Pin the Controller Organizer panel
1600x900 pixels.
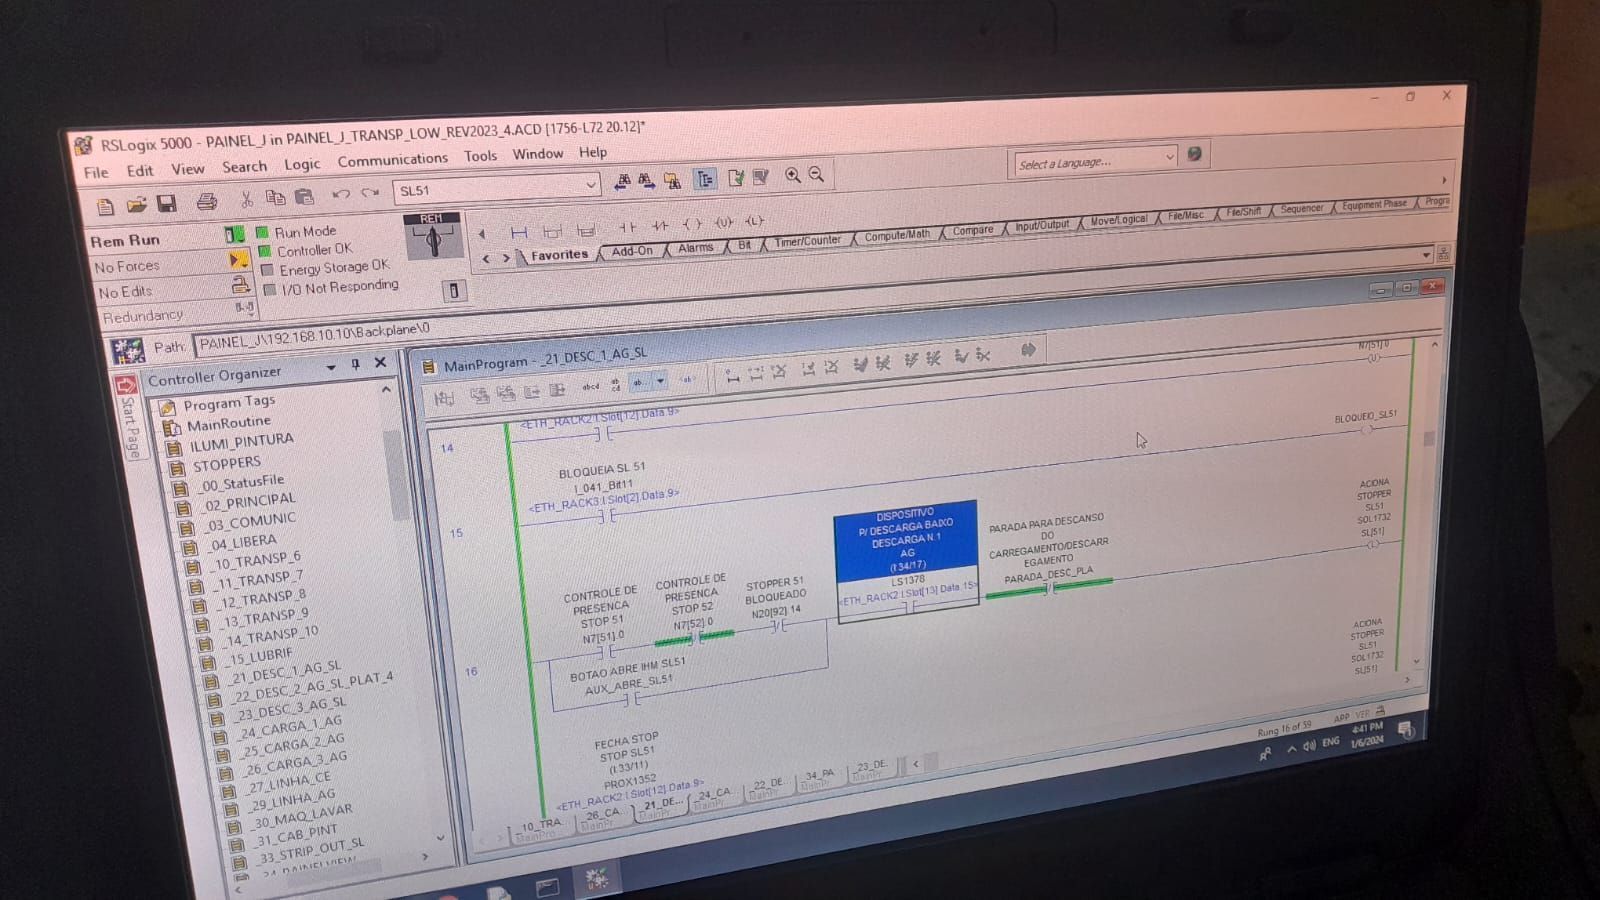coord(355,365)
